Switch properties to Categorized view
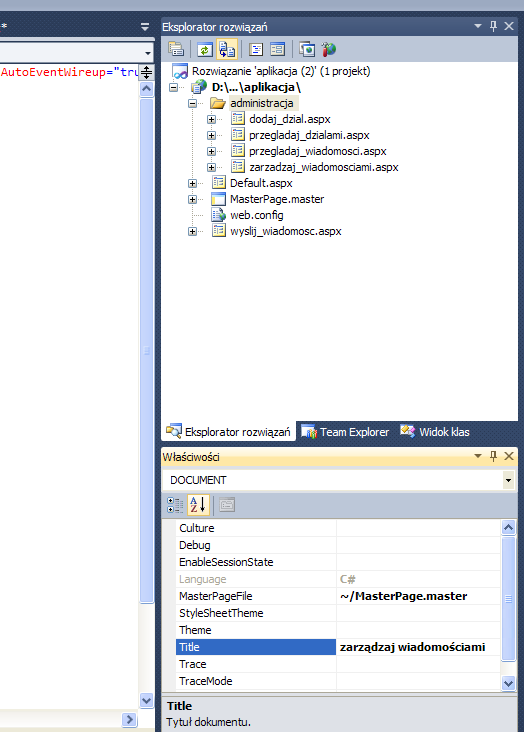Image resolution: width=524 pixels, height=732 pixels. point(175,505)
